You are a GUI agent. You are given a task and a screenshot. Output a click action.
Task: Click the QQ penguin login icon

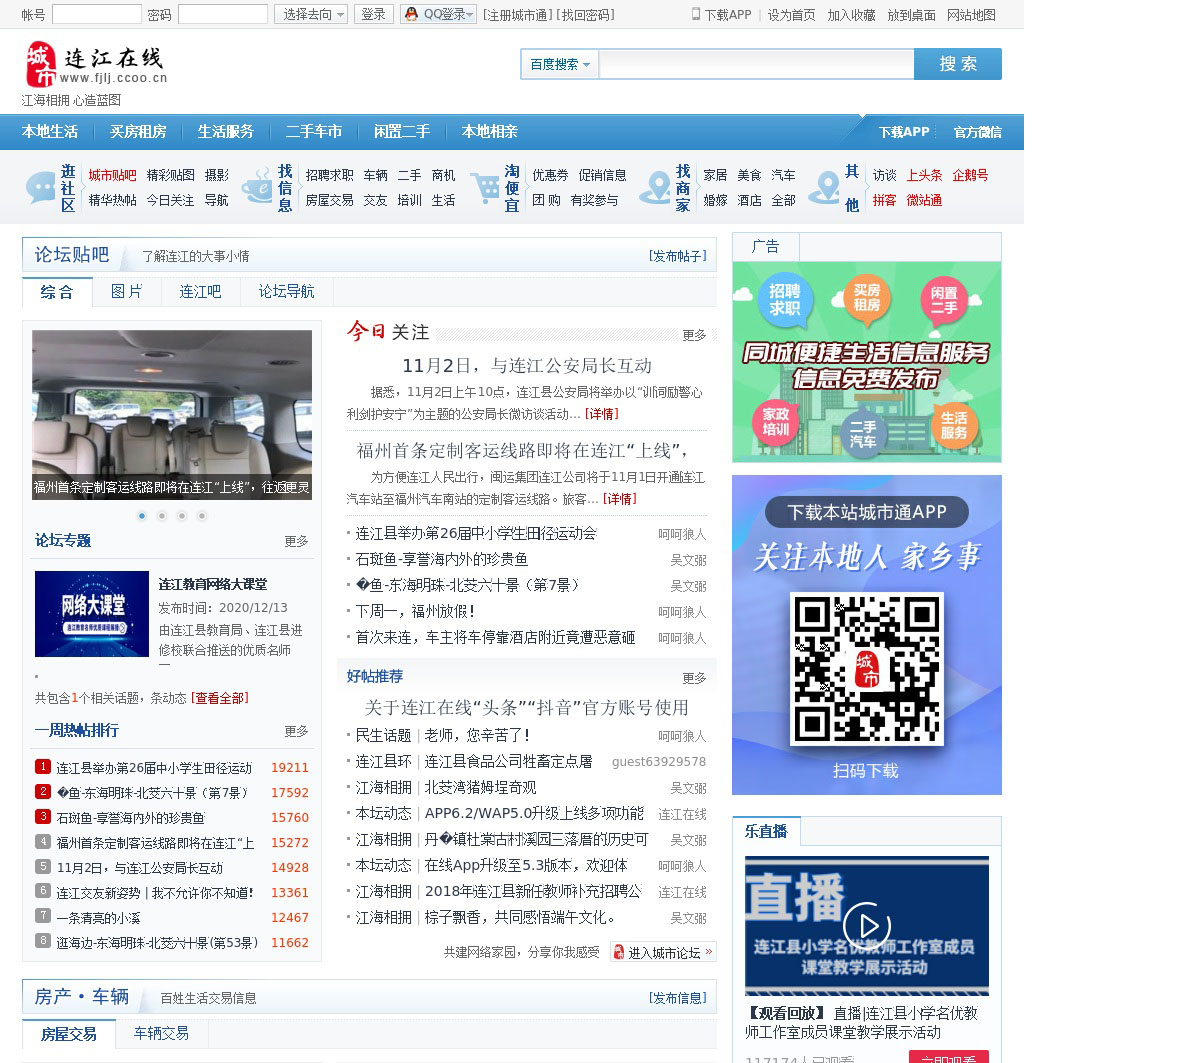pyautogui.click(x=411, y=14)
